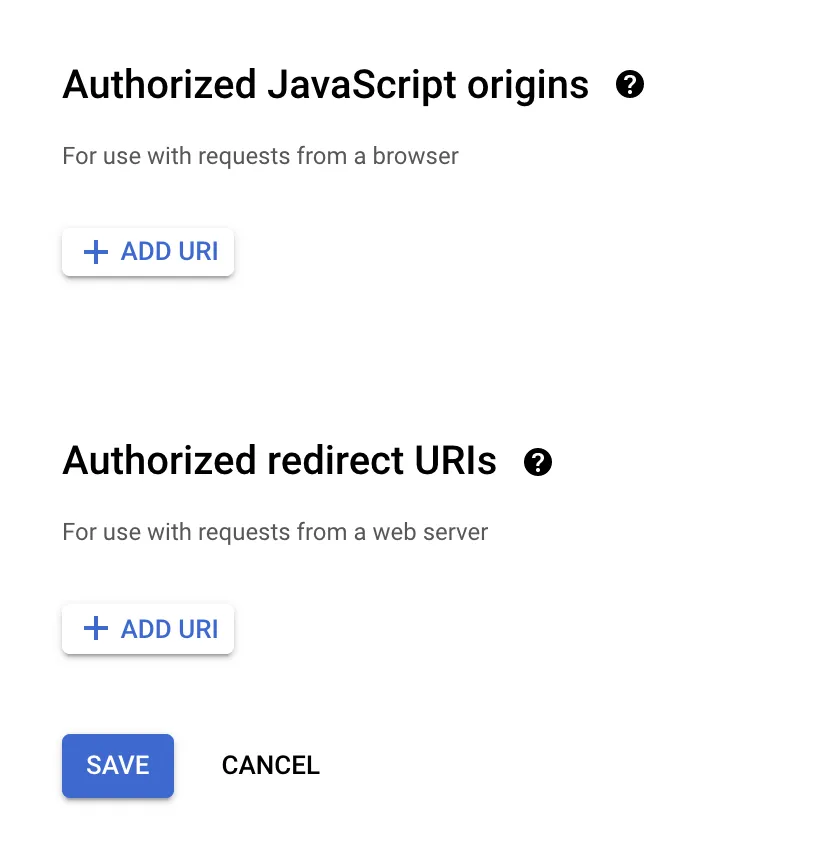The height and width of the screenshot is (856, 830).
Task: Click the "Authorized redirect URIs" heading
Action: point(279,462)
